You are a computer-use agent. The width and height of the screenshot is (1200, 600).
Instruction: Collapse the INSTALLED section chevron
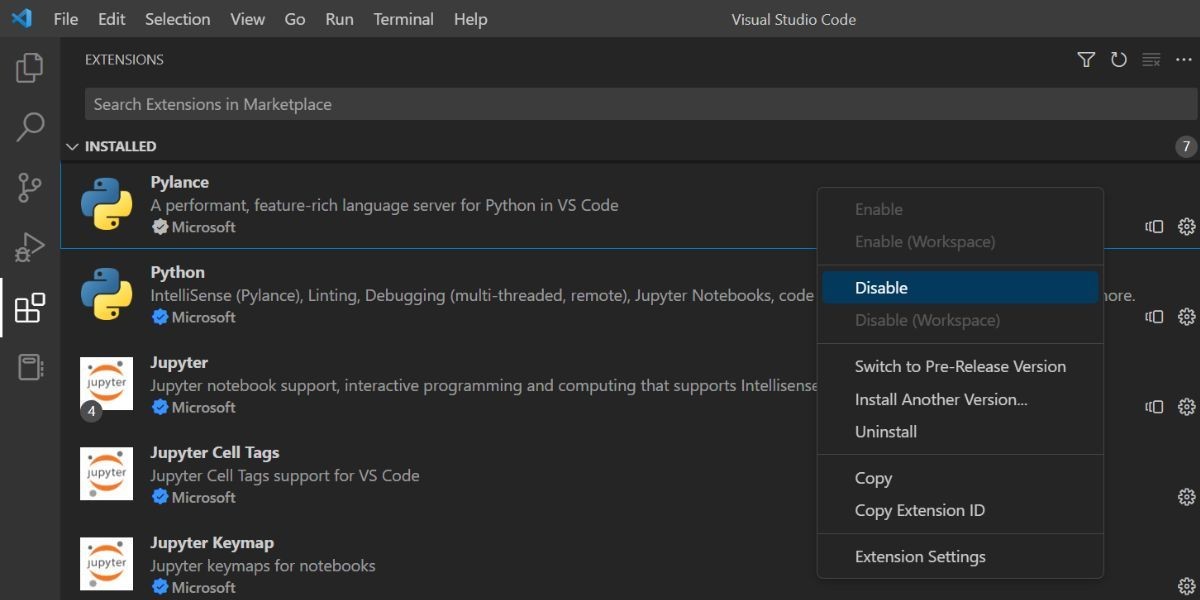[72, 146]
